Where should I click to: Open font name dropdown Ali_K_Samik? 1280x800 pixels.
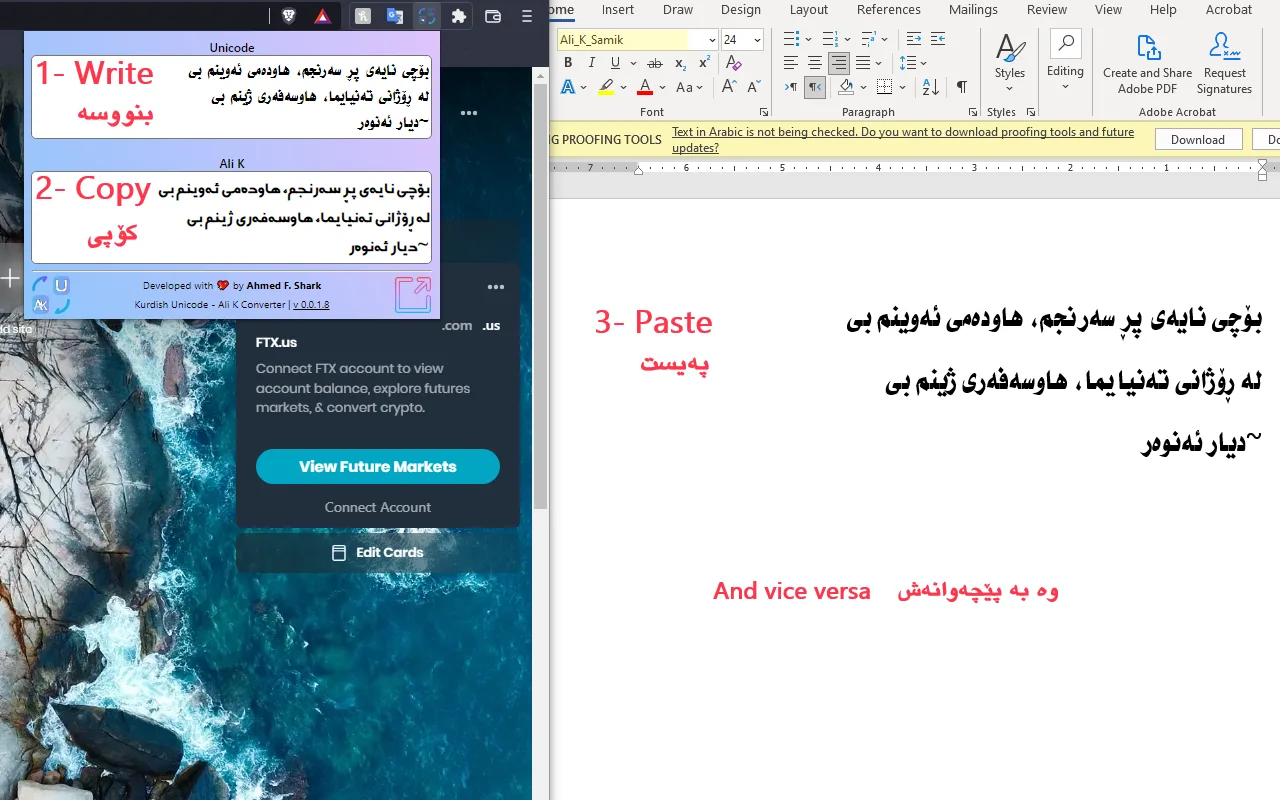coord(712,40)
